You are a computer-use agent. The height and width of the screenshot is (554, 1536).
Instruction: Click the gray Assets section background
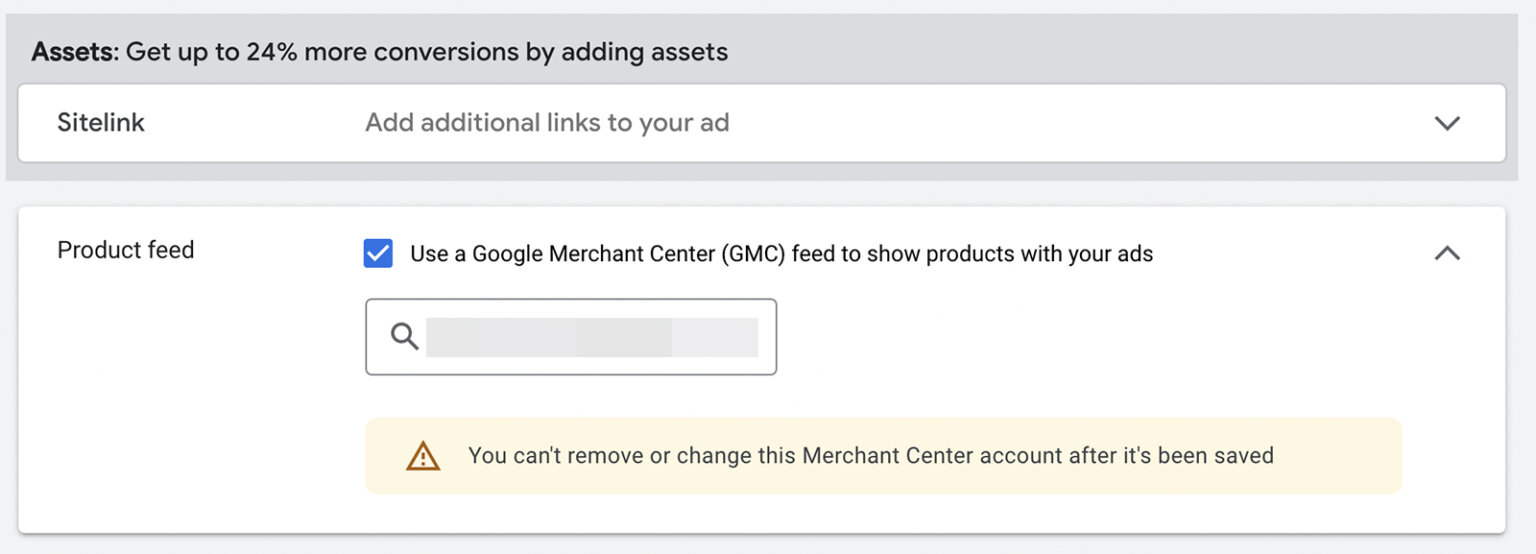[x=1100, y=52]
